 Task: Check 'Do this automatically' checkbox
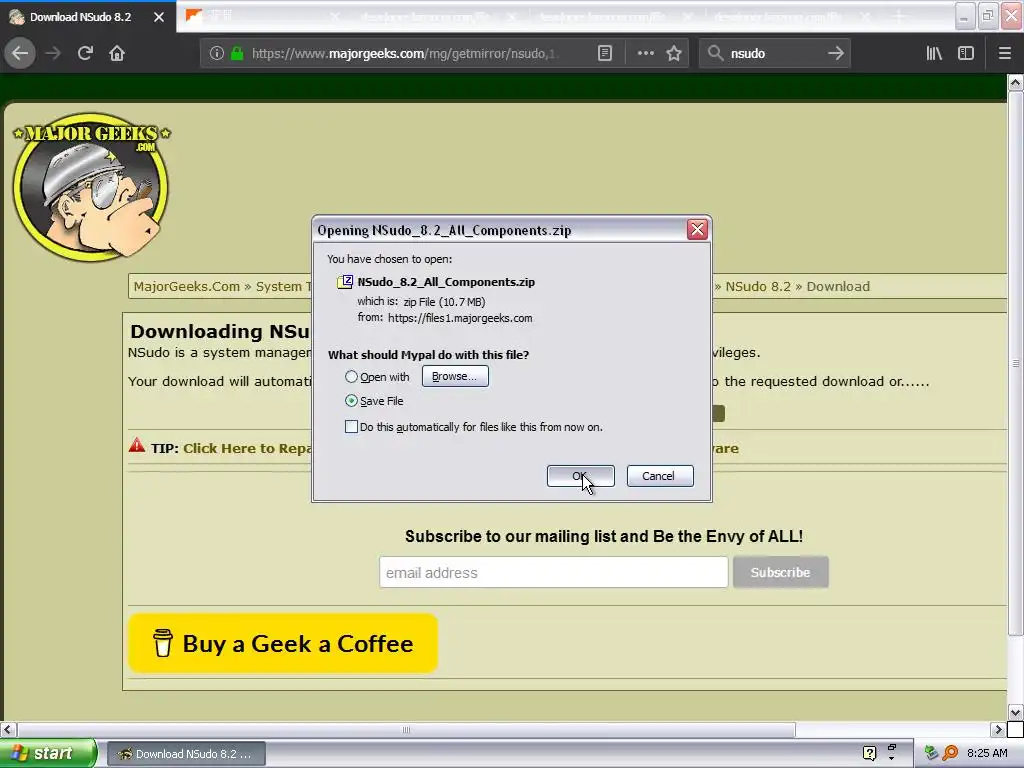[351, 427]
